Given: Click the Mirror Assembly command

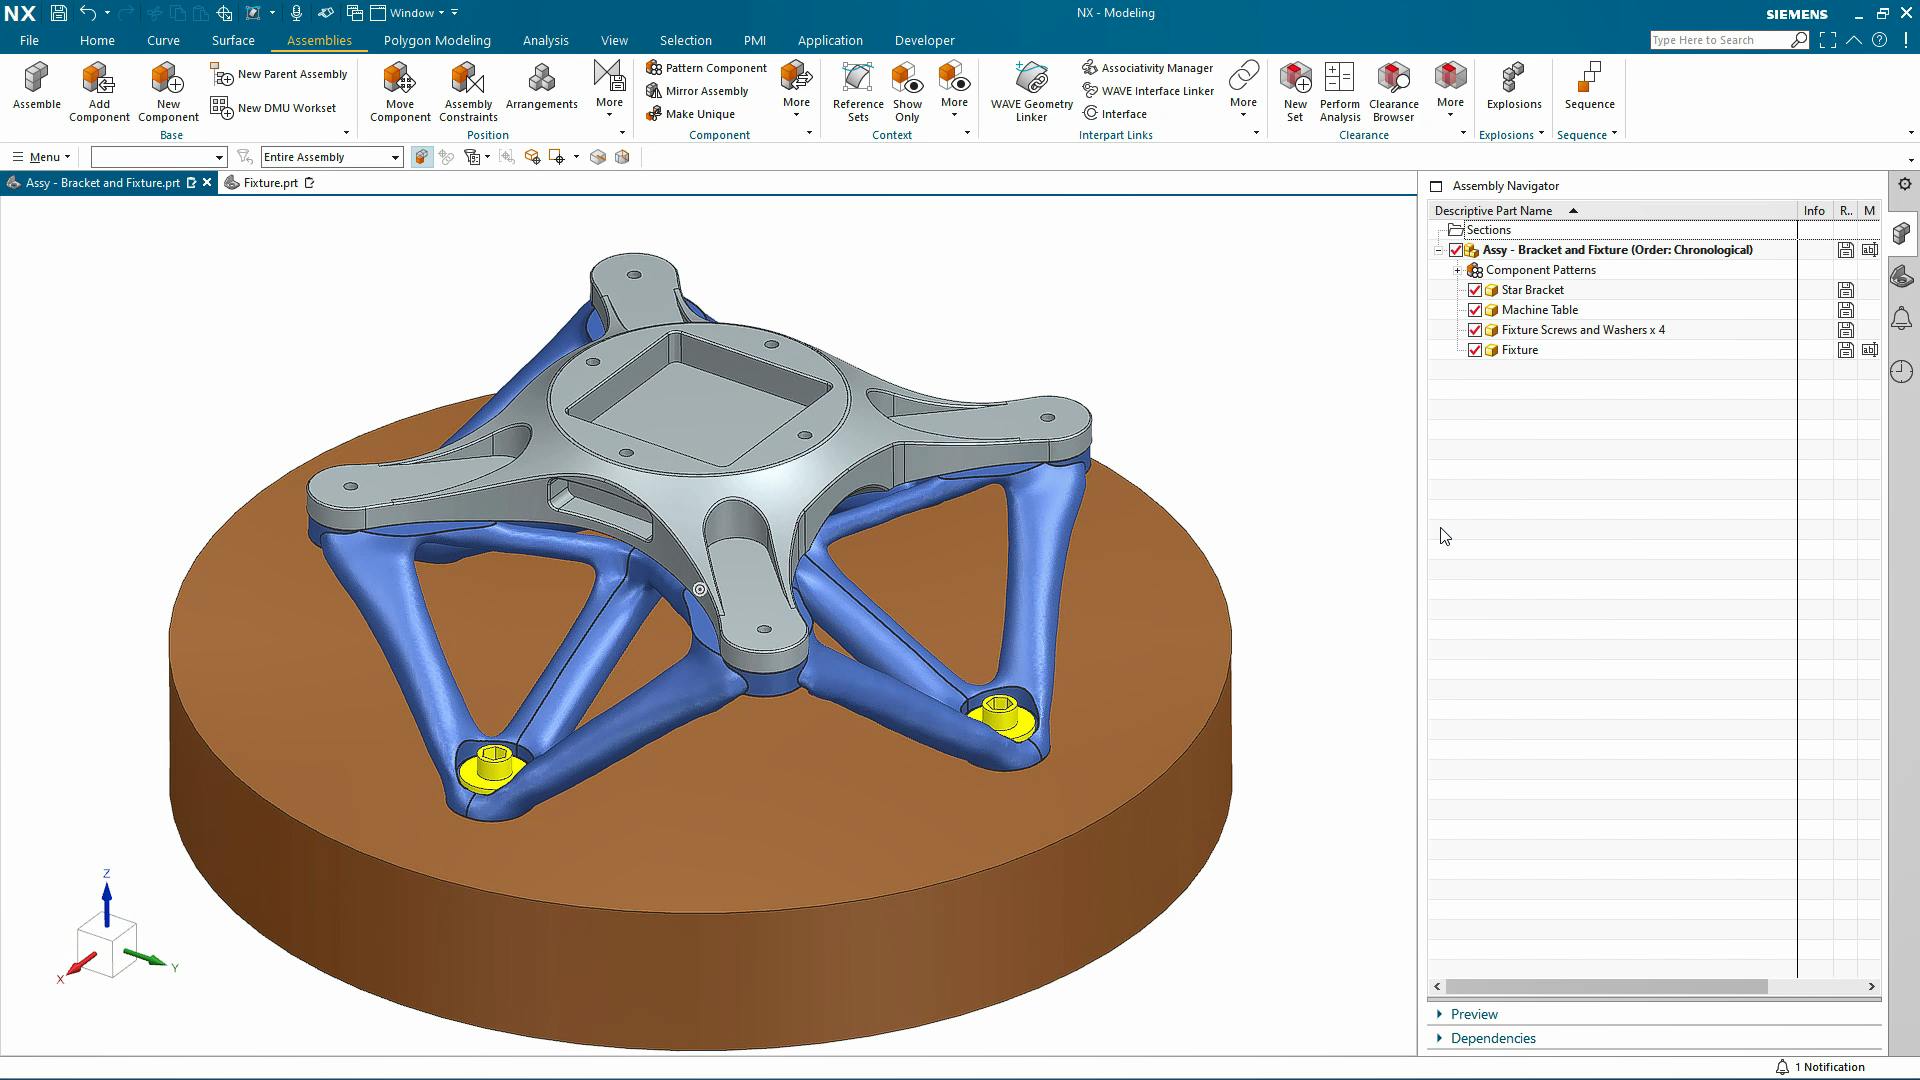Looking at the screenshot, I should pyautogui.click(x=706, y=91).
